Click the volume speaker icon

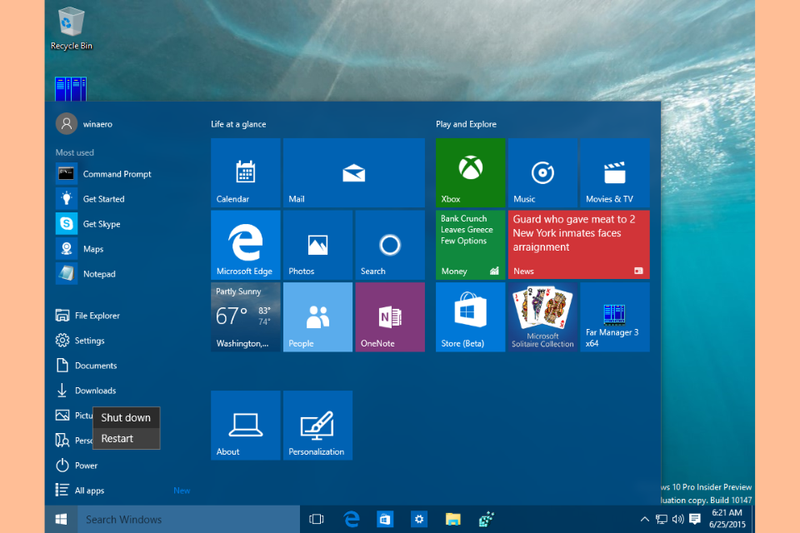(678, 519)
